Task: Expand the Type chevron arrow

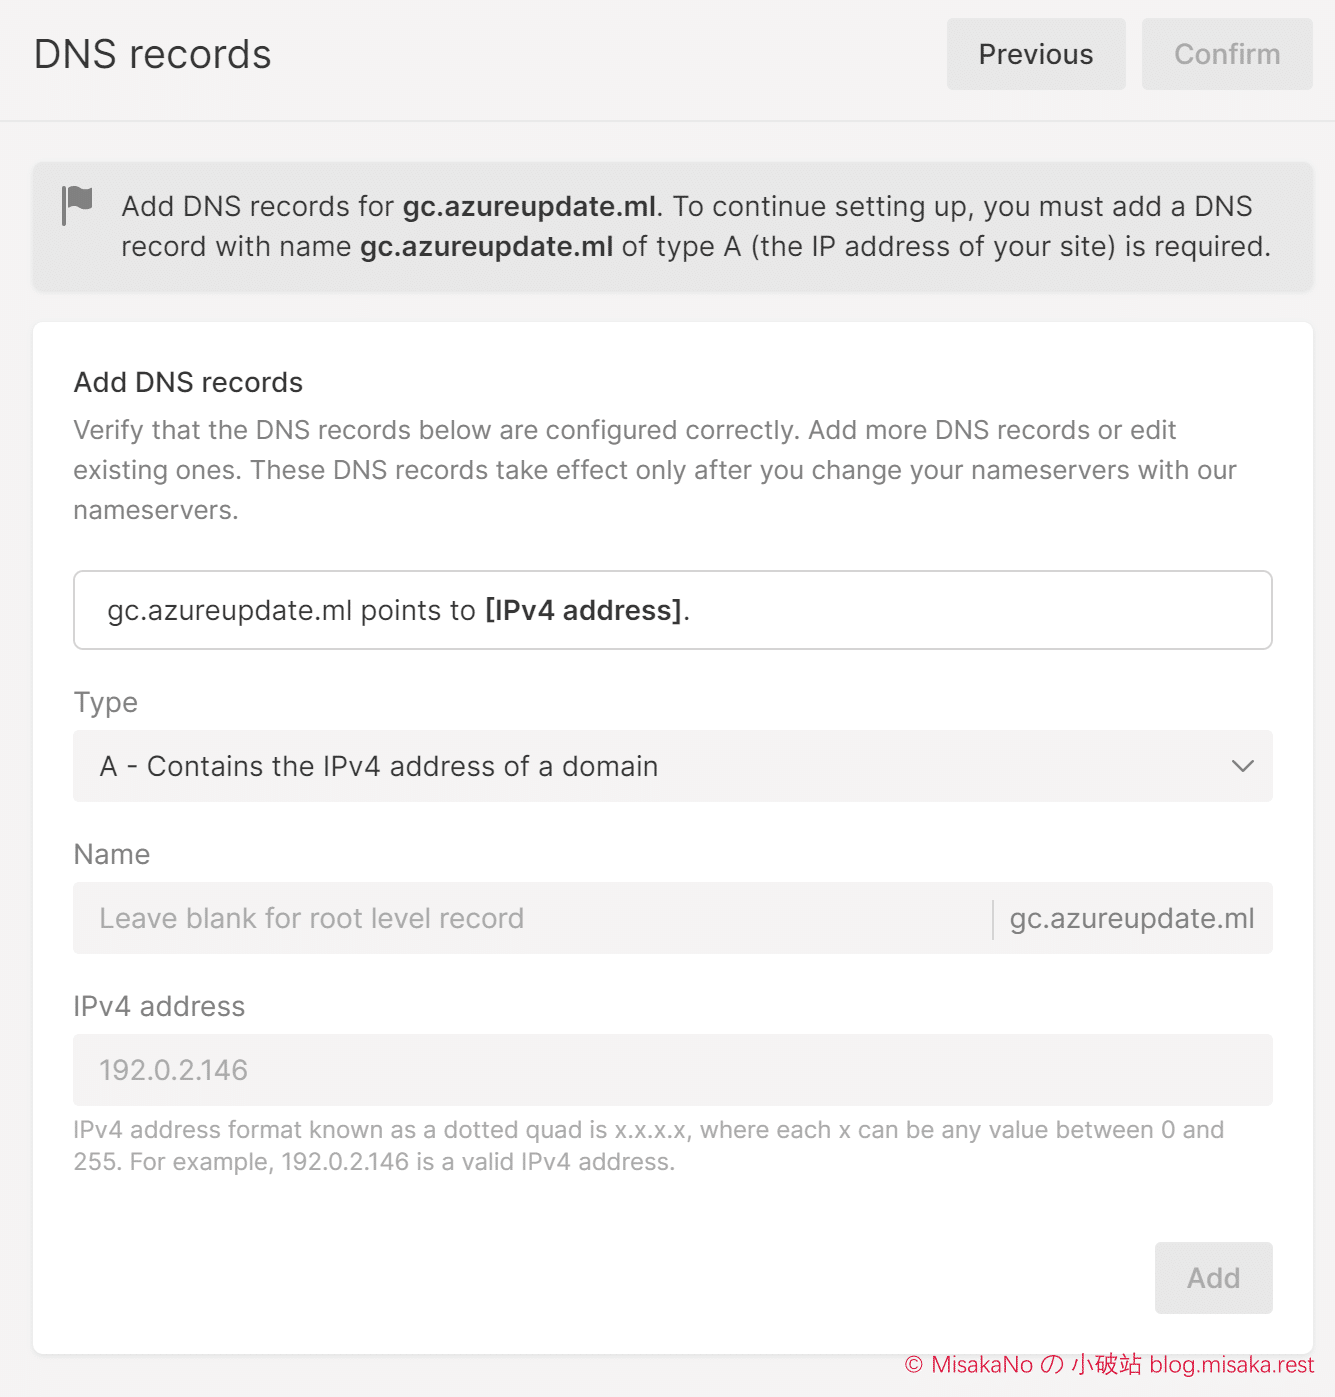Action: point(1243,766)
